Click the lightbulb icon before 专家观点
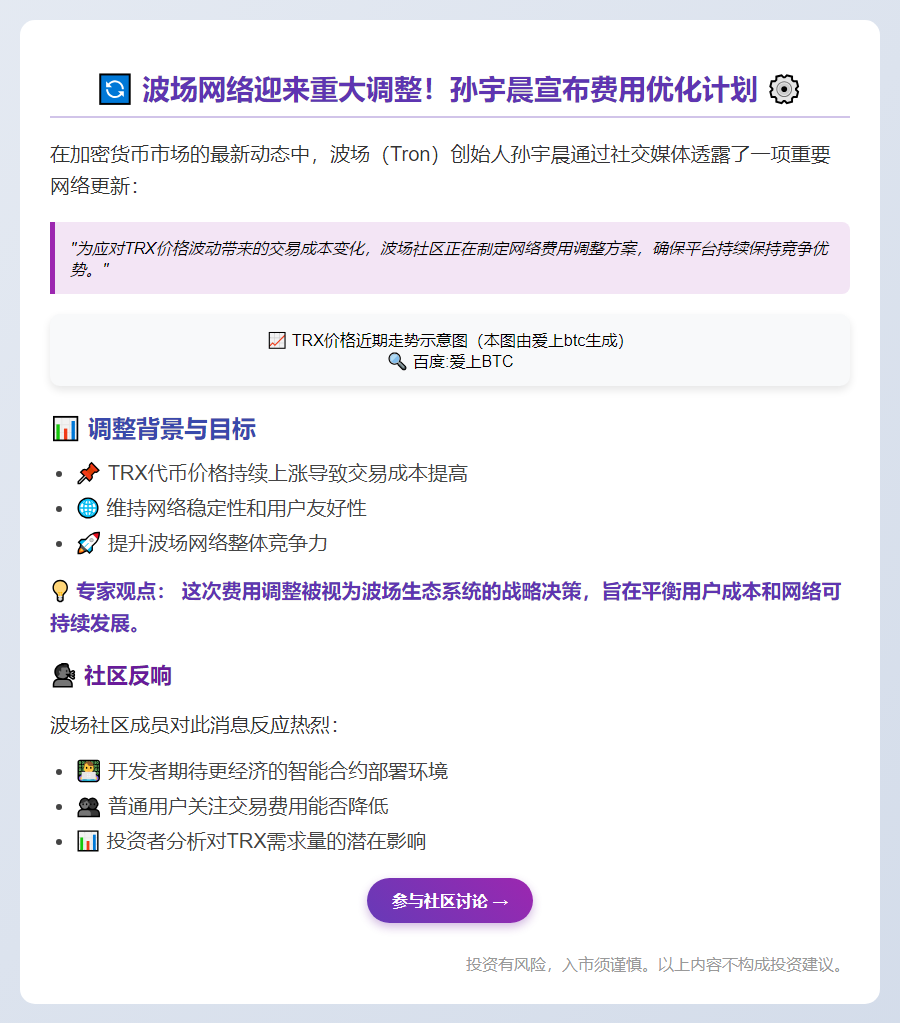 pyautogui.click(x=62, y=592)
